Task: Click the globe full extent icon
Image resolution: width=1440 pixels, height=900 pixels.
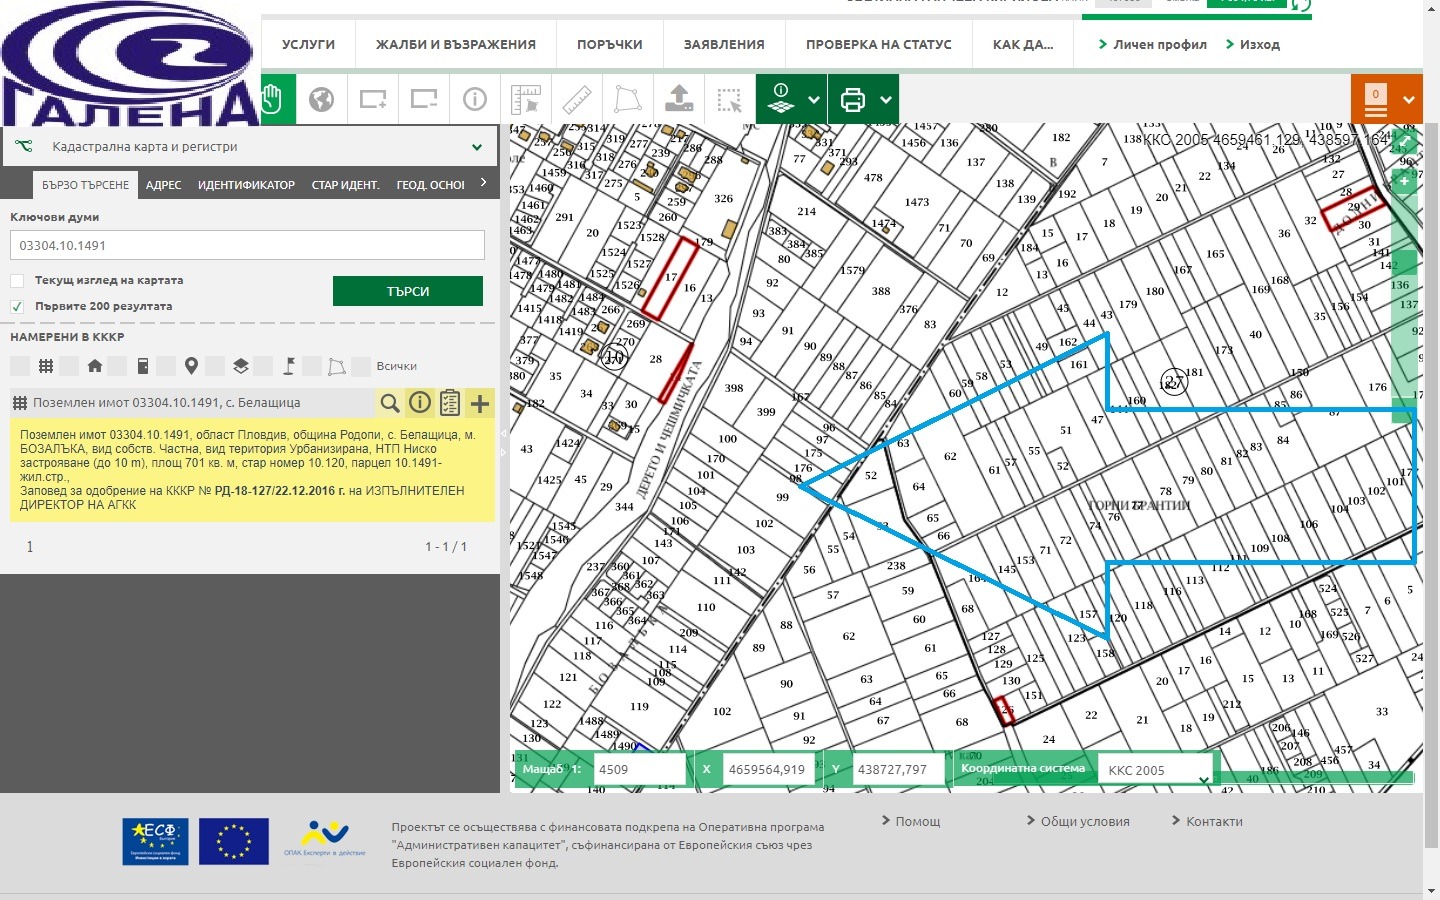Action: coord(322,99)
